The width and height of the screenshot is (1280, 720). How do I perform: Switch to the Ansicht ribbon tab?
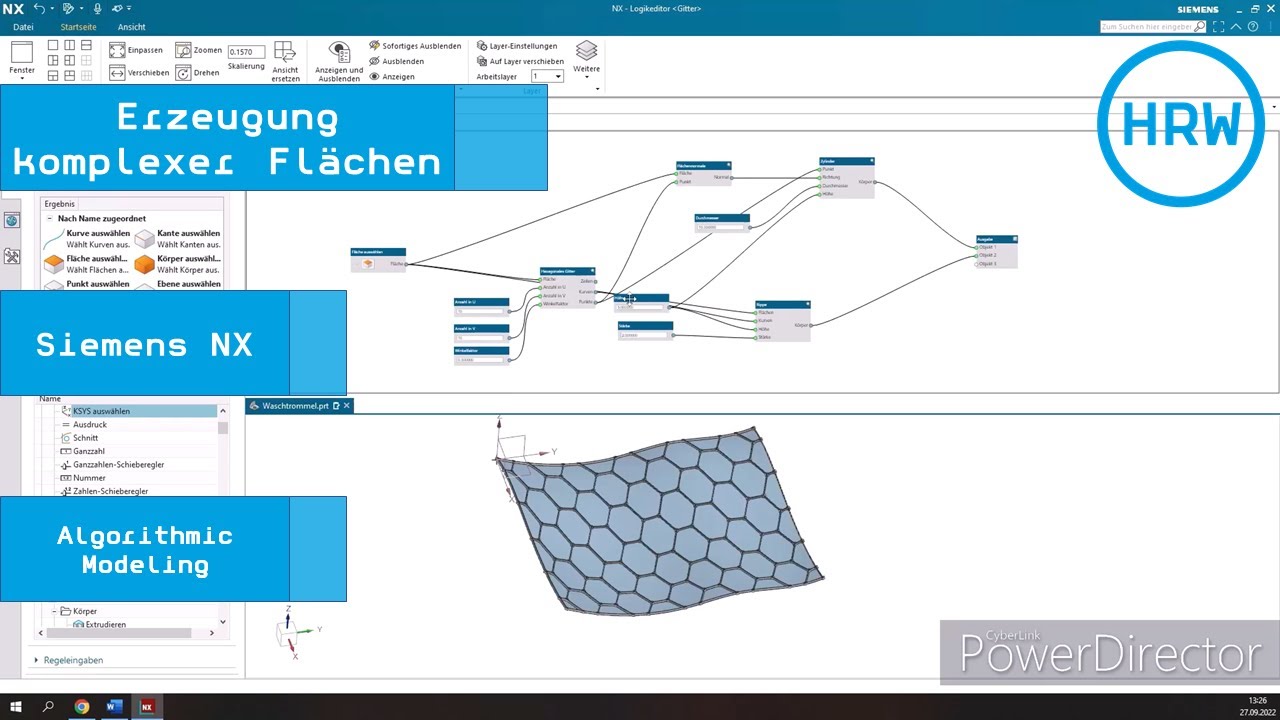pos(131,27)
